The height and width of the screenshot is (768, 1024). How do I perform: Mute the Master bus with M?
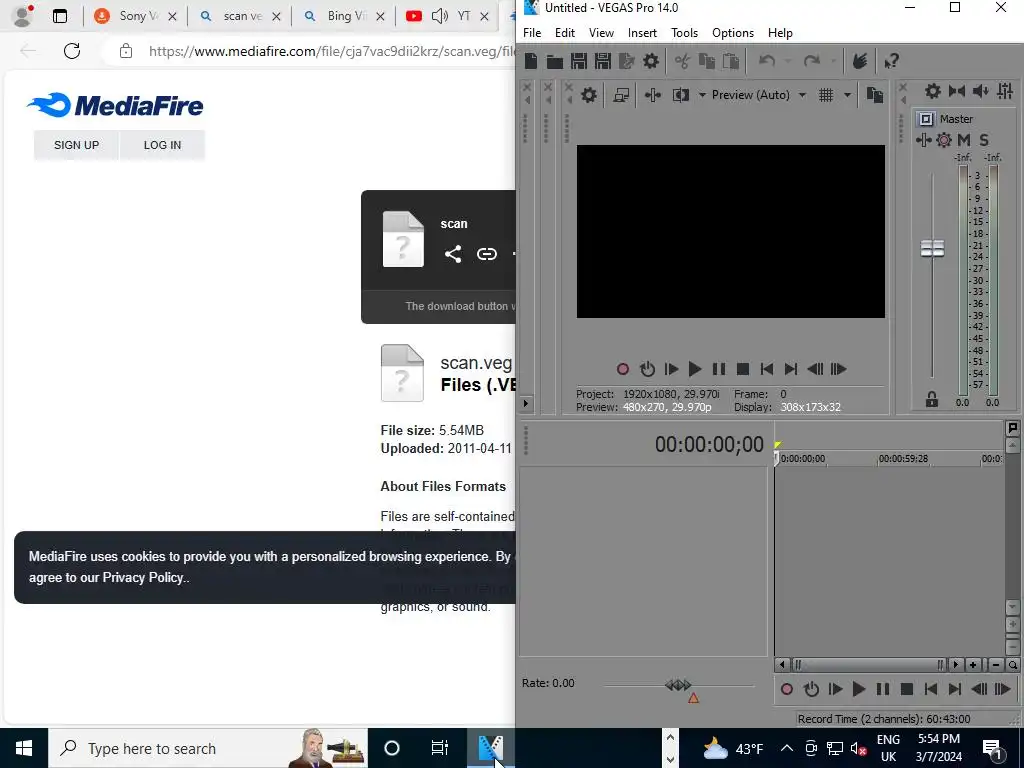[964, 140]
